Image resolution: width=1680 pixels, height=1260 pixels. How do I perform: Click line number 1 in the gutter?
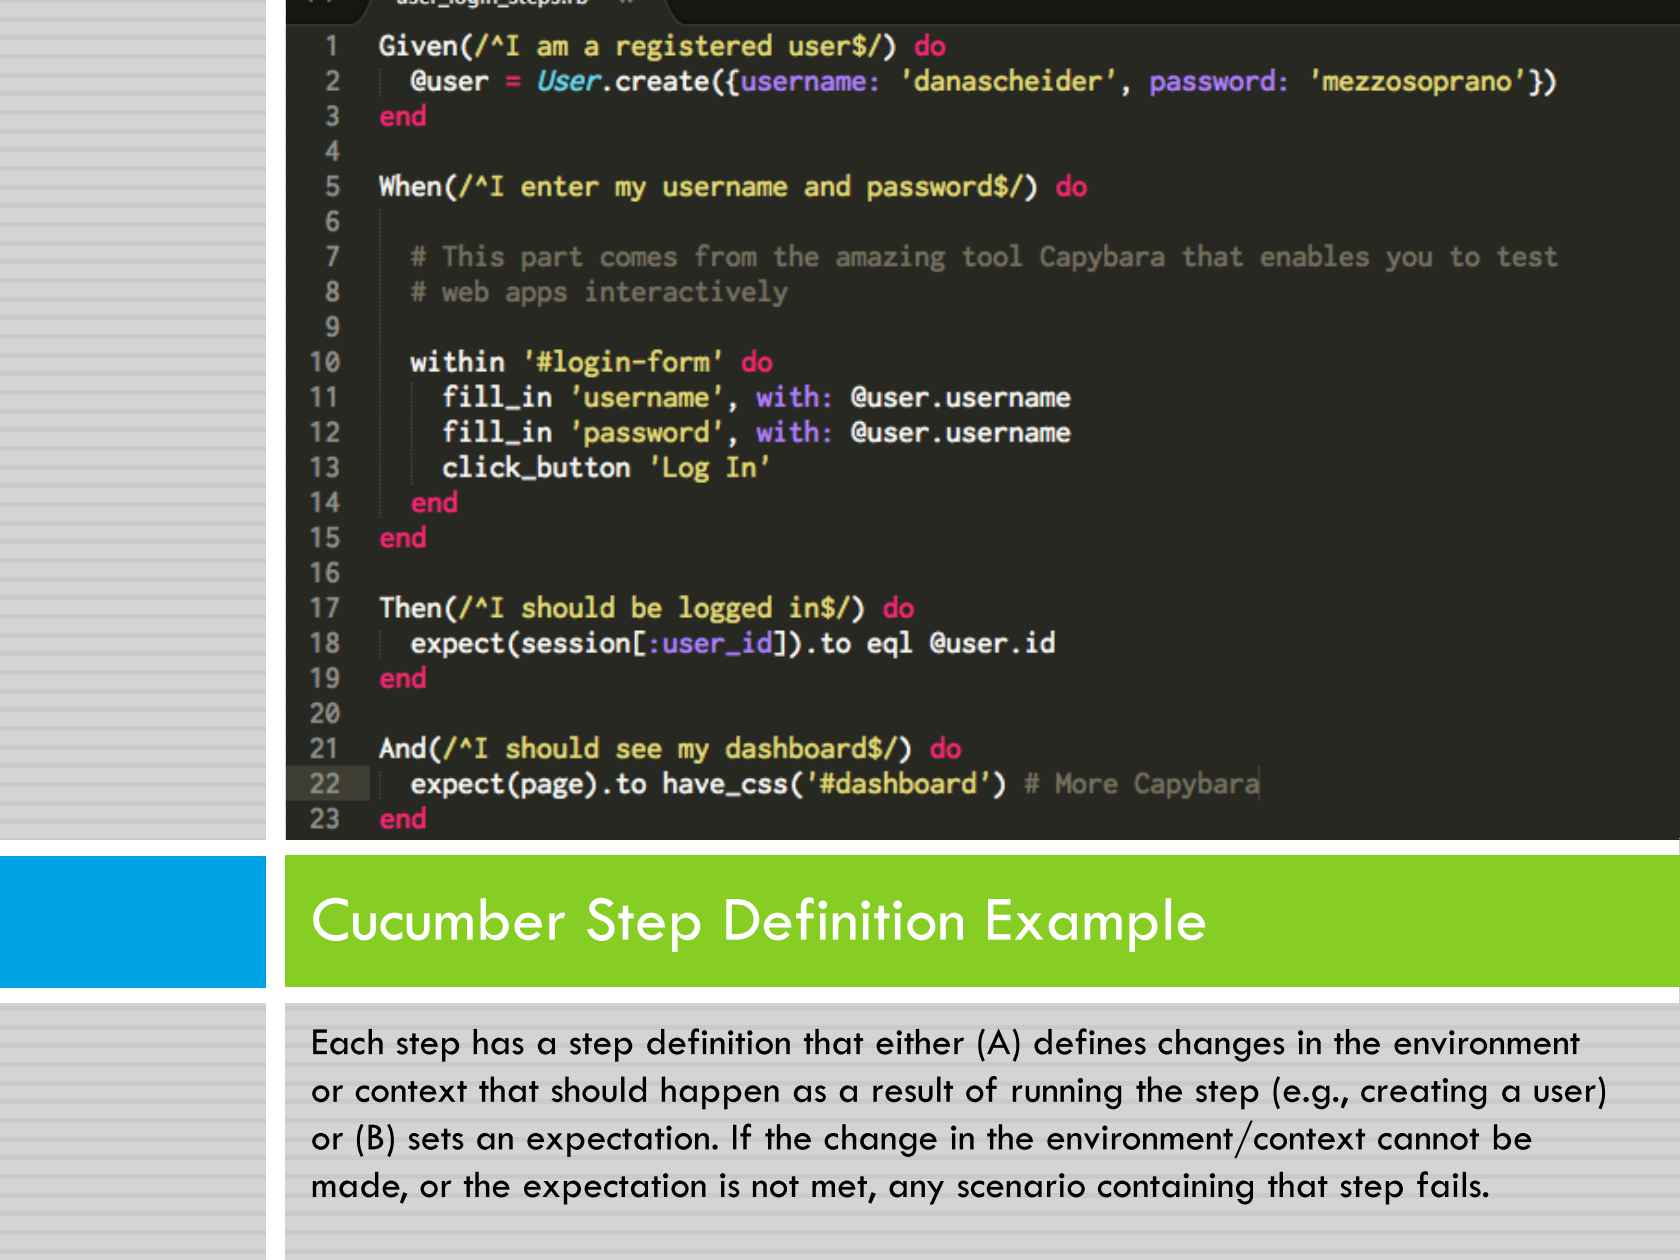tap(331, 46)
